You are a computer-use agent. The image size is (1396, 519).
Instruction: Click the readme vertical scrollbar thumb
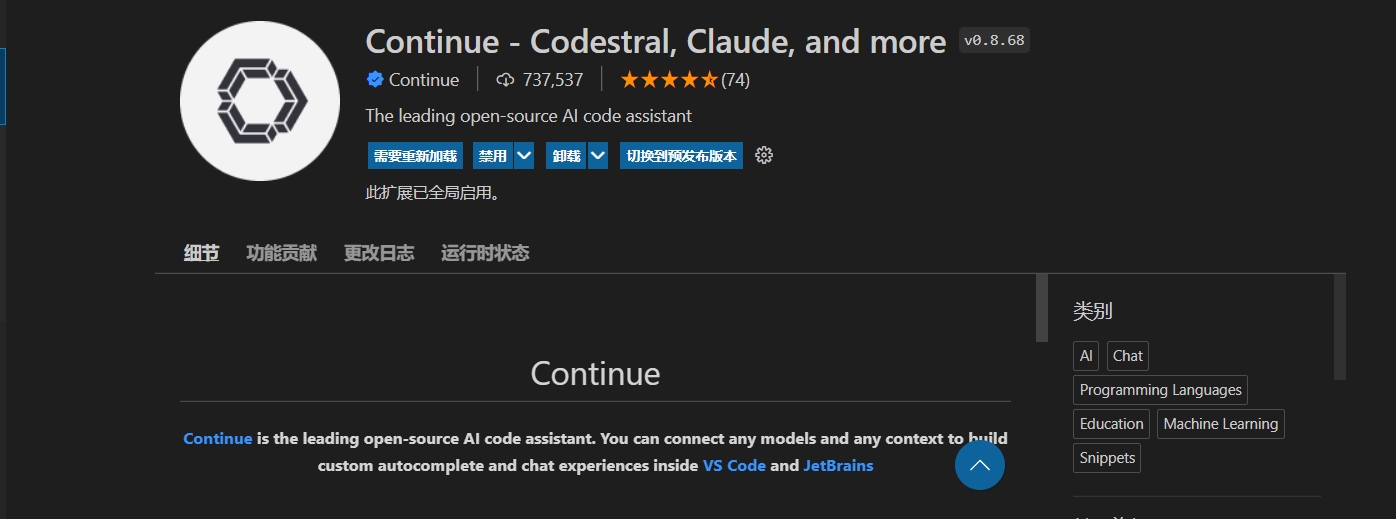1042,308
